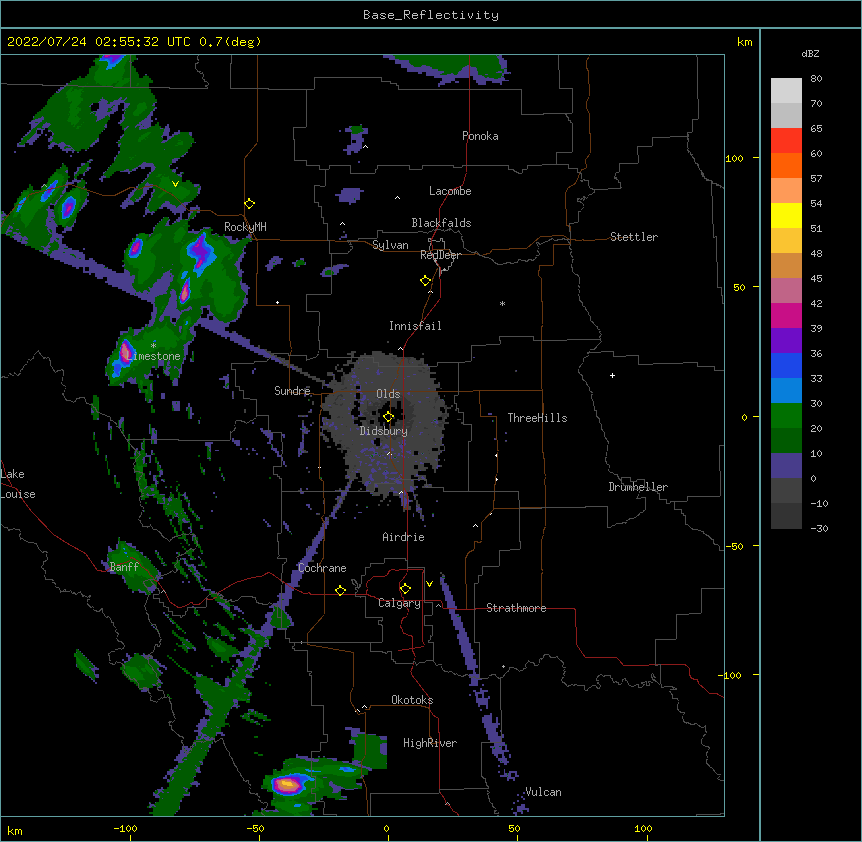This screenshot has width=862, height=842.
Task: Click the yellow diamond marker below RedDeer
Action: (426, 281)
